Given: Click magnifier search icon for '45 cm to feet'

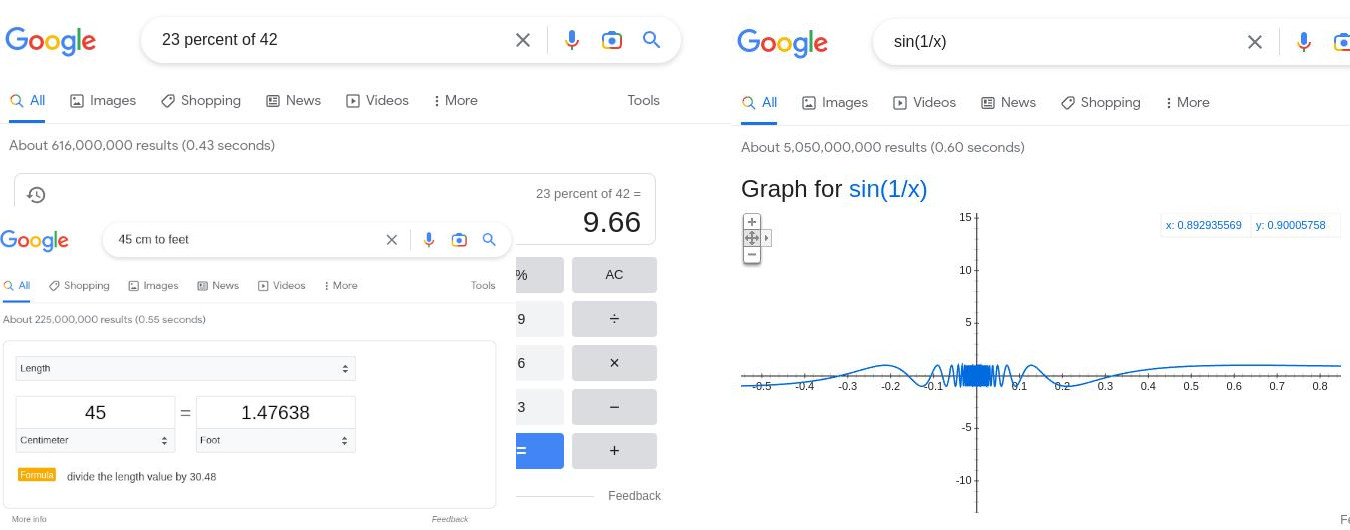Looking at the screenshot, I should pyautogui.click(x=489, y=240).
